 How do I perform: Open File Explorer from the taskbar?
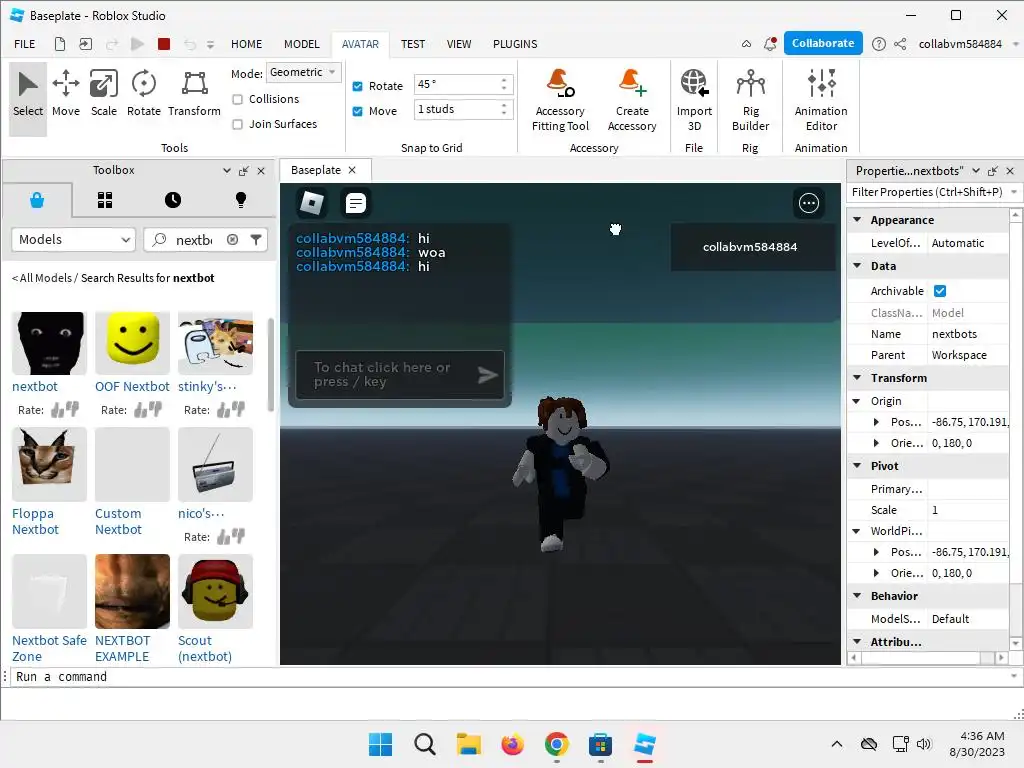tap(468, 744)
